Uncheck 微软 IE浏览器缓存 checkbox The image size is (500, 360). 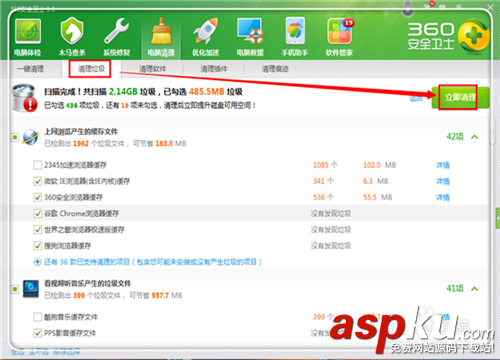pyautogui.click(x=37, y=181)
